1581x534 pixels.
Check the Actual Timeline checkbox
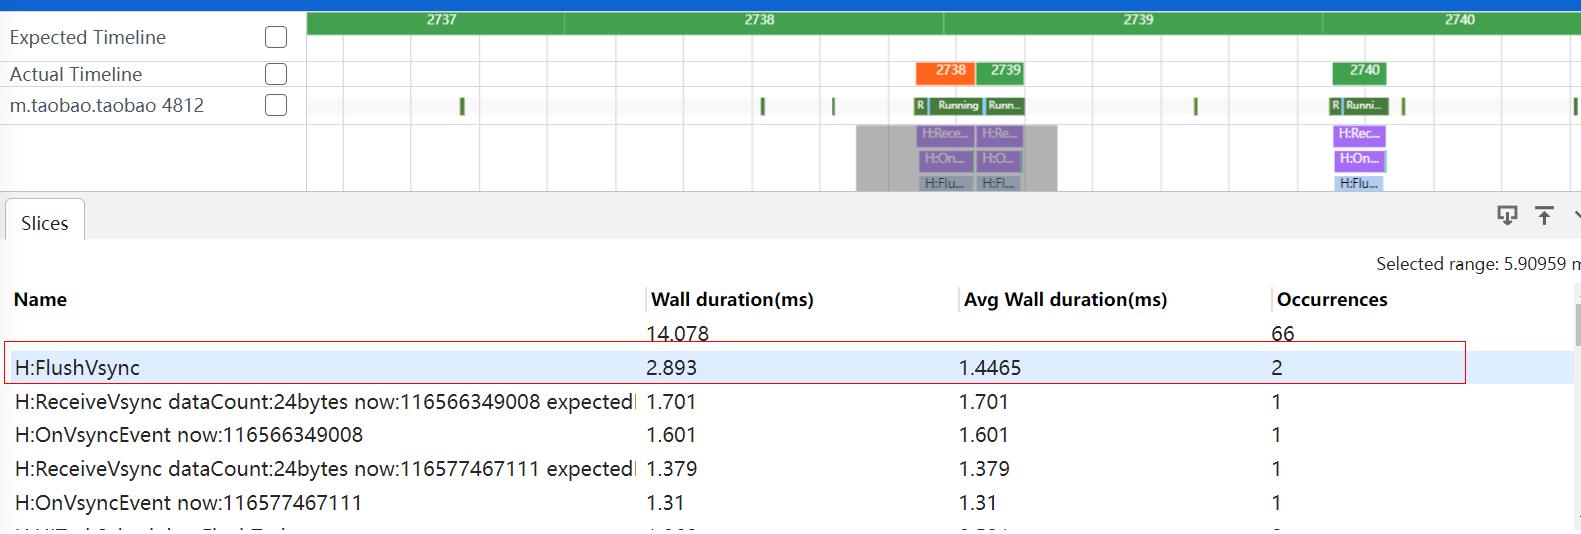(276, 74)
